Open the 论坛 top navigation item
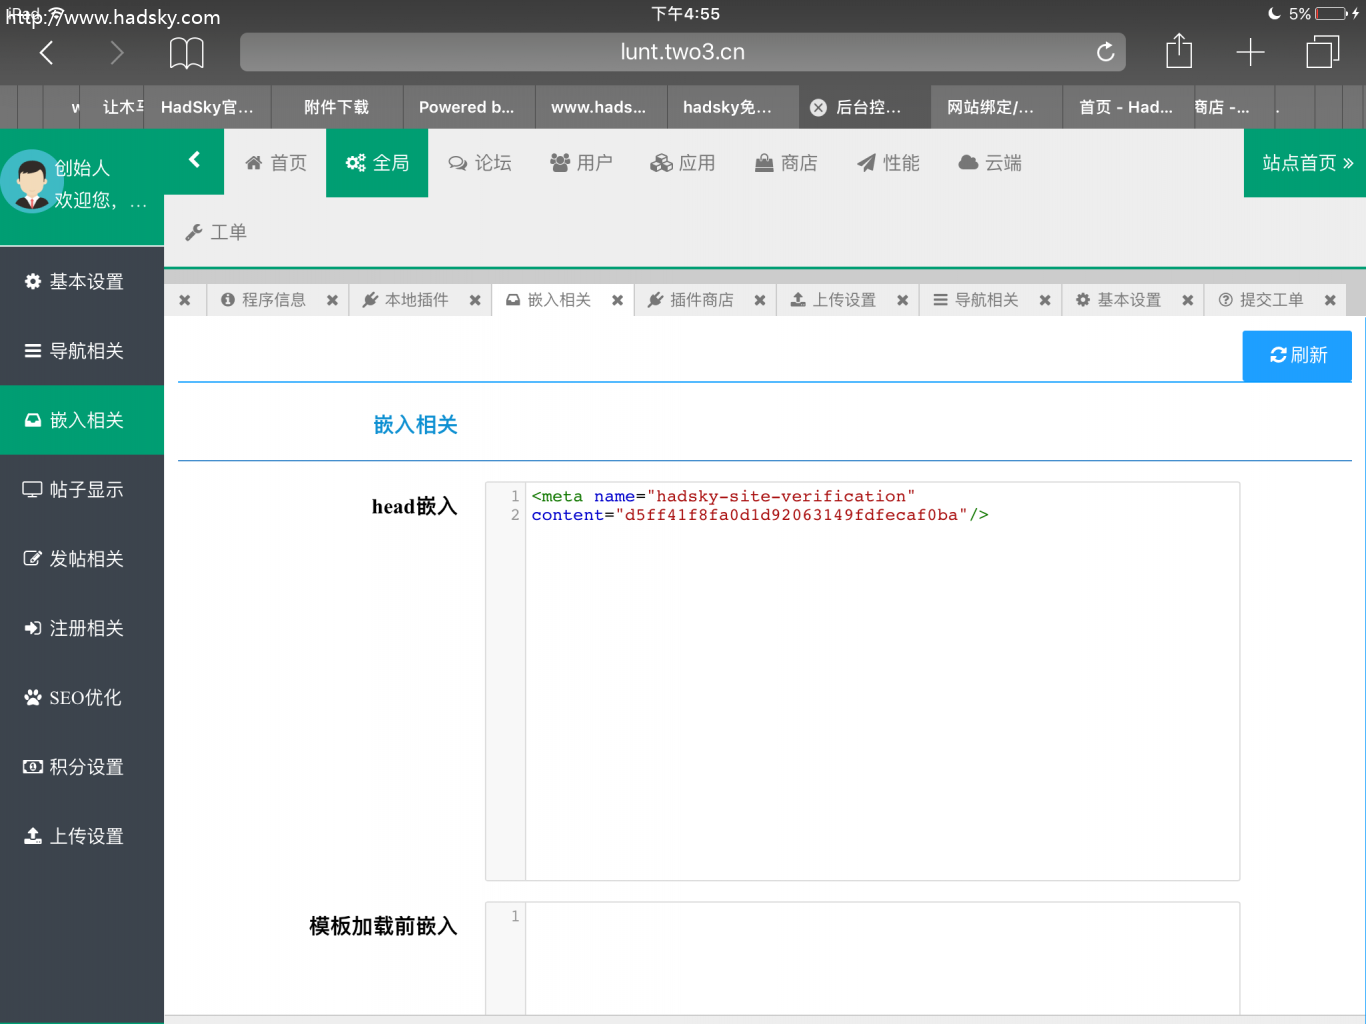1366x1024 pixels. (x=480, y=163)
